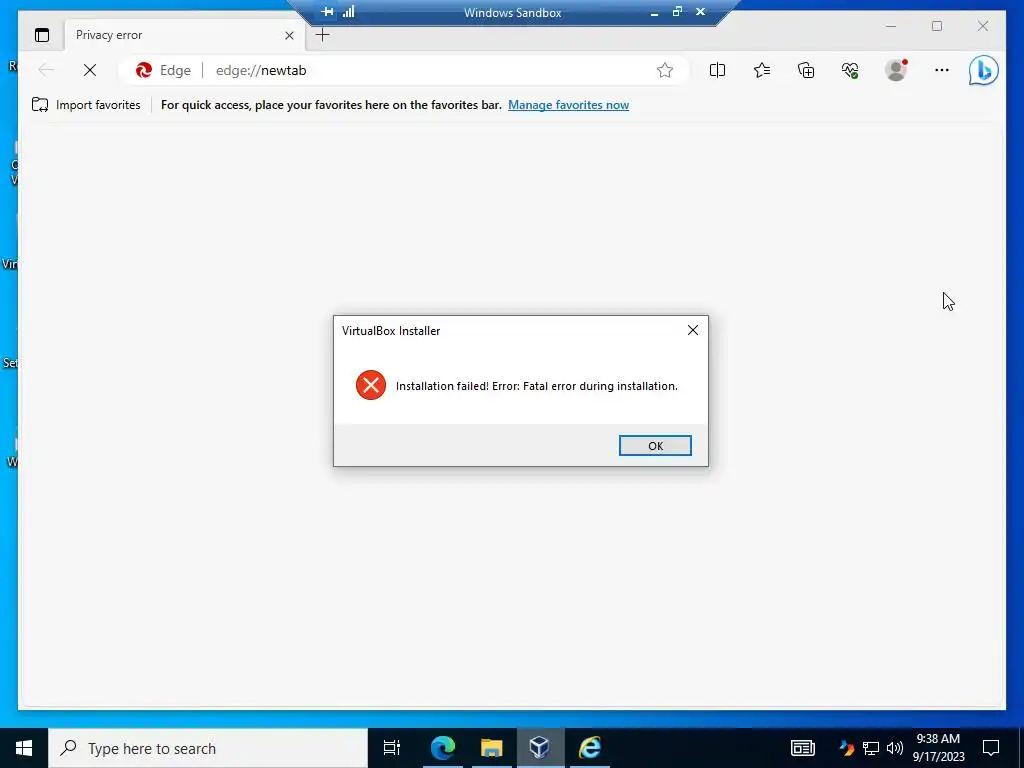Click the Windows Sandbox pin icon

point(327,12)
